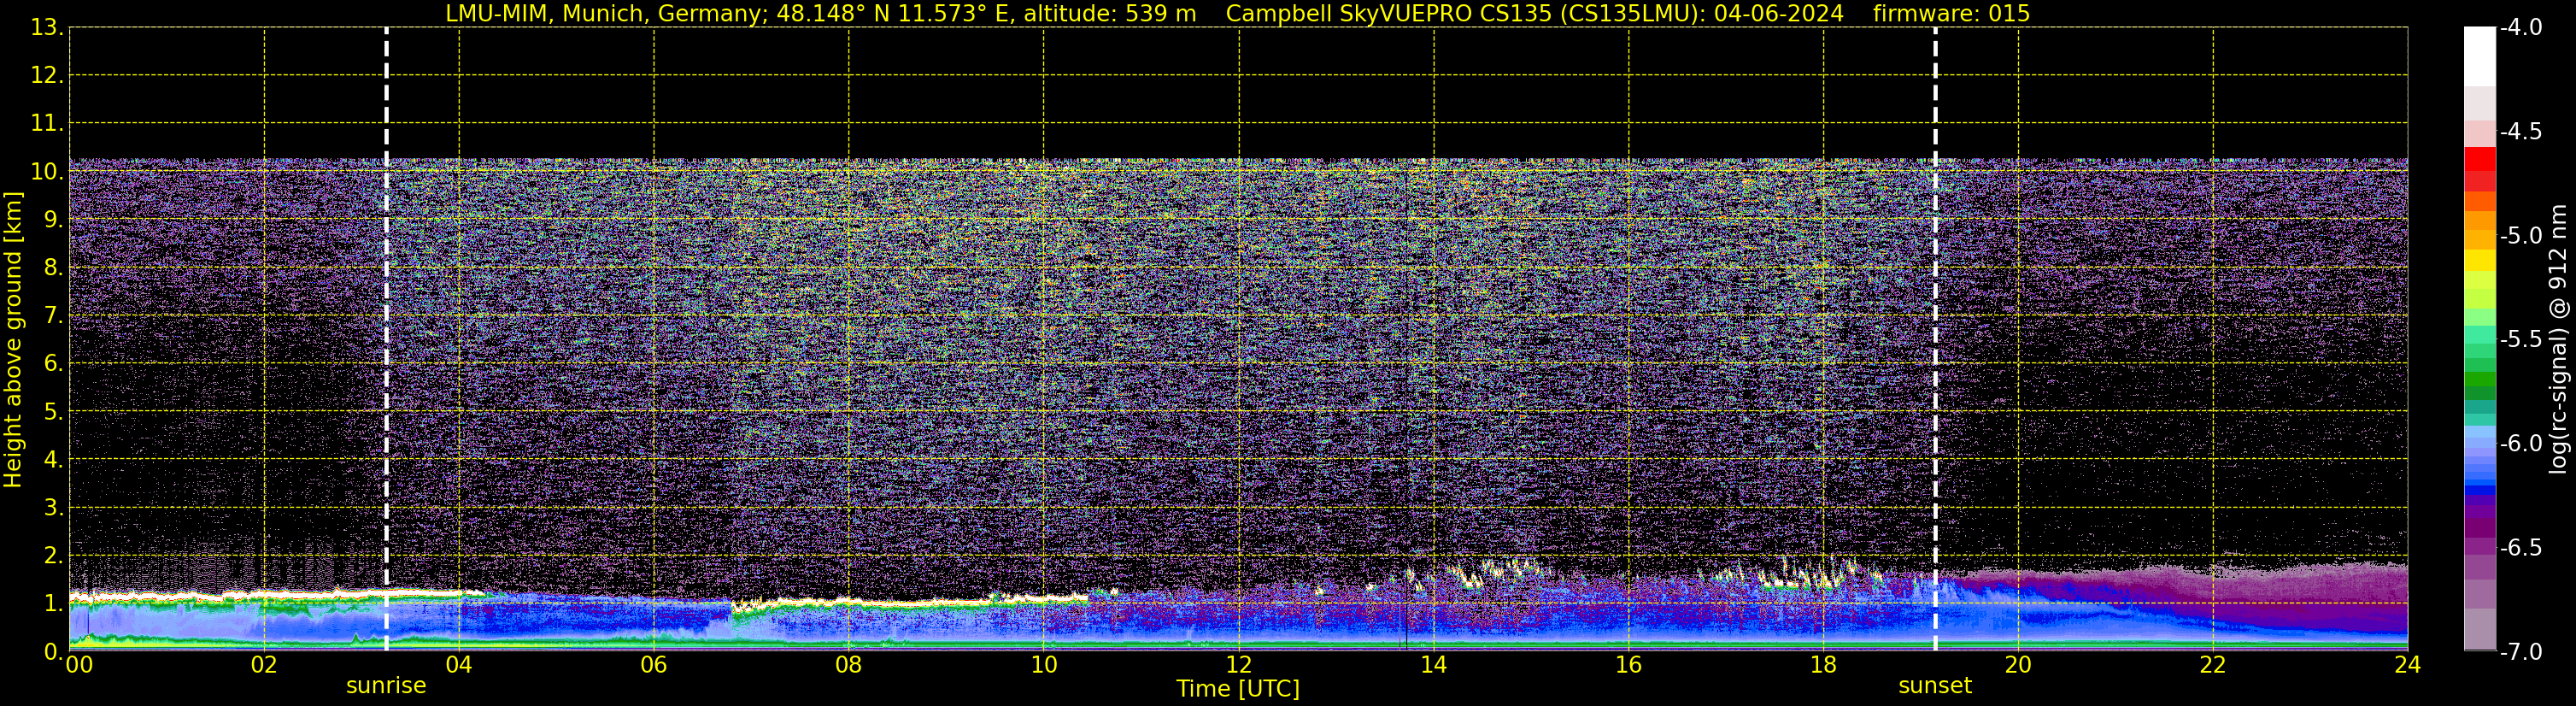Image resolution: width=2576 pixels, height=706 pixels.
Task: Click the 00 hour tick label
Action: 78,666
